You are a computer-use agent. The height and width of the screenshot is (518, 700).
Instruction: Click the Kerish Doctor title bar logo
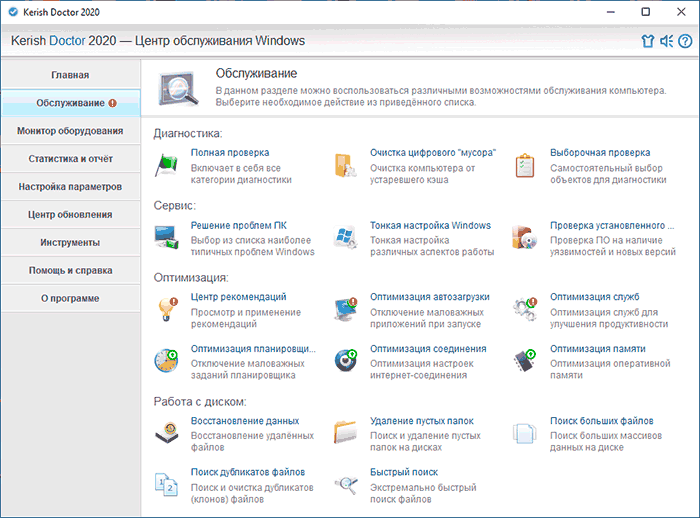(13, 12)
